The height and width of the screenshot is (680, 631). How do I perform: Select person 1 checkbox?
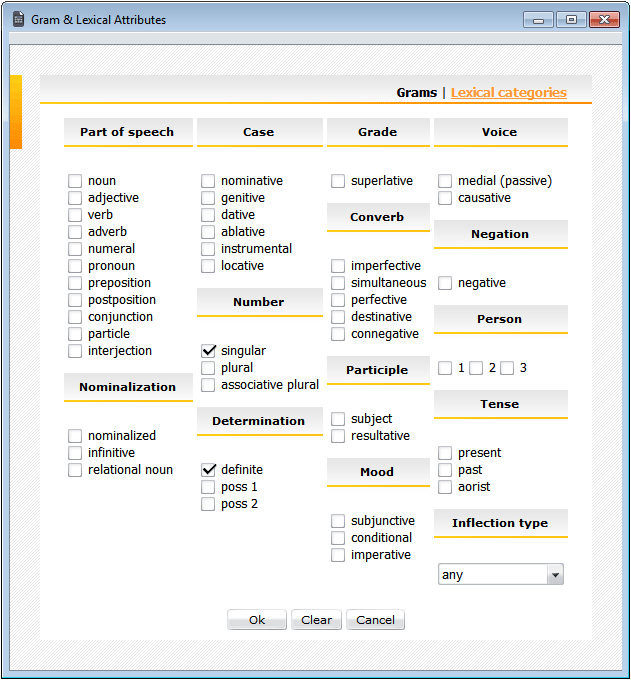(445, 368)
